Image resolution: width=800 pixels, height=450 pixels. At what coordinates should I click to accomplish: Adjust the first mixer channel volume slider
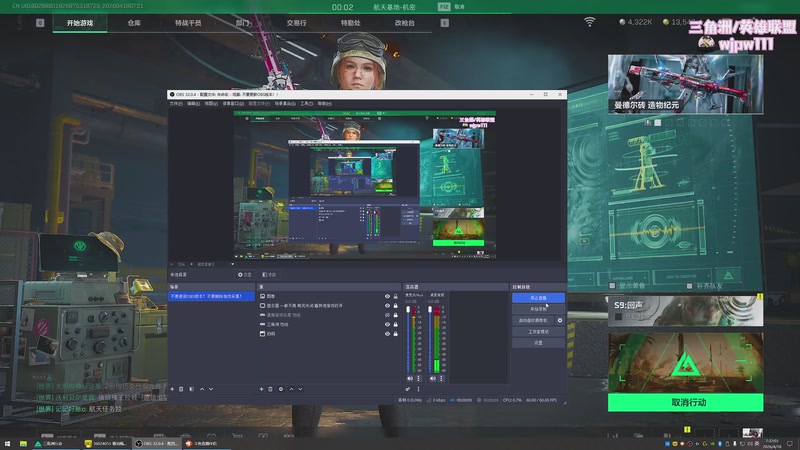click(x=408, y=339)
